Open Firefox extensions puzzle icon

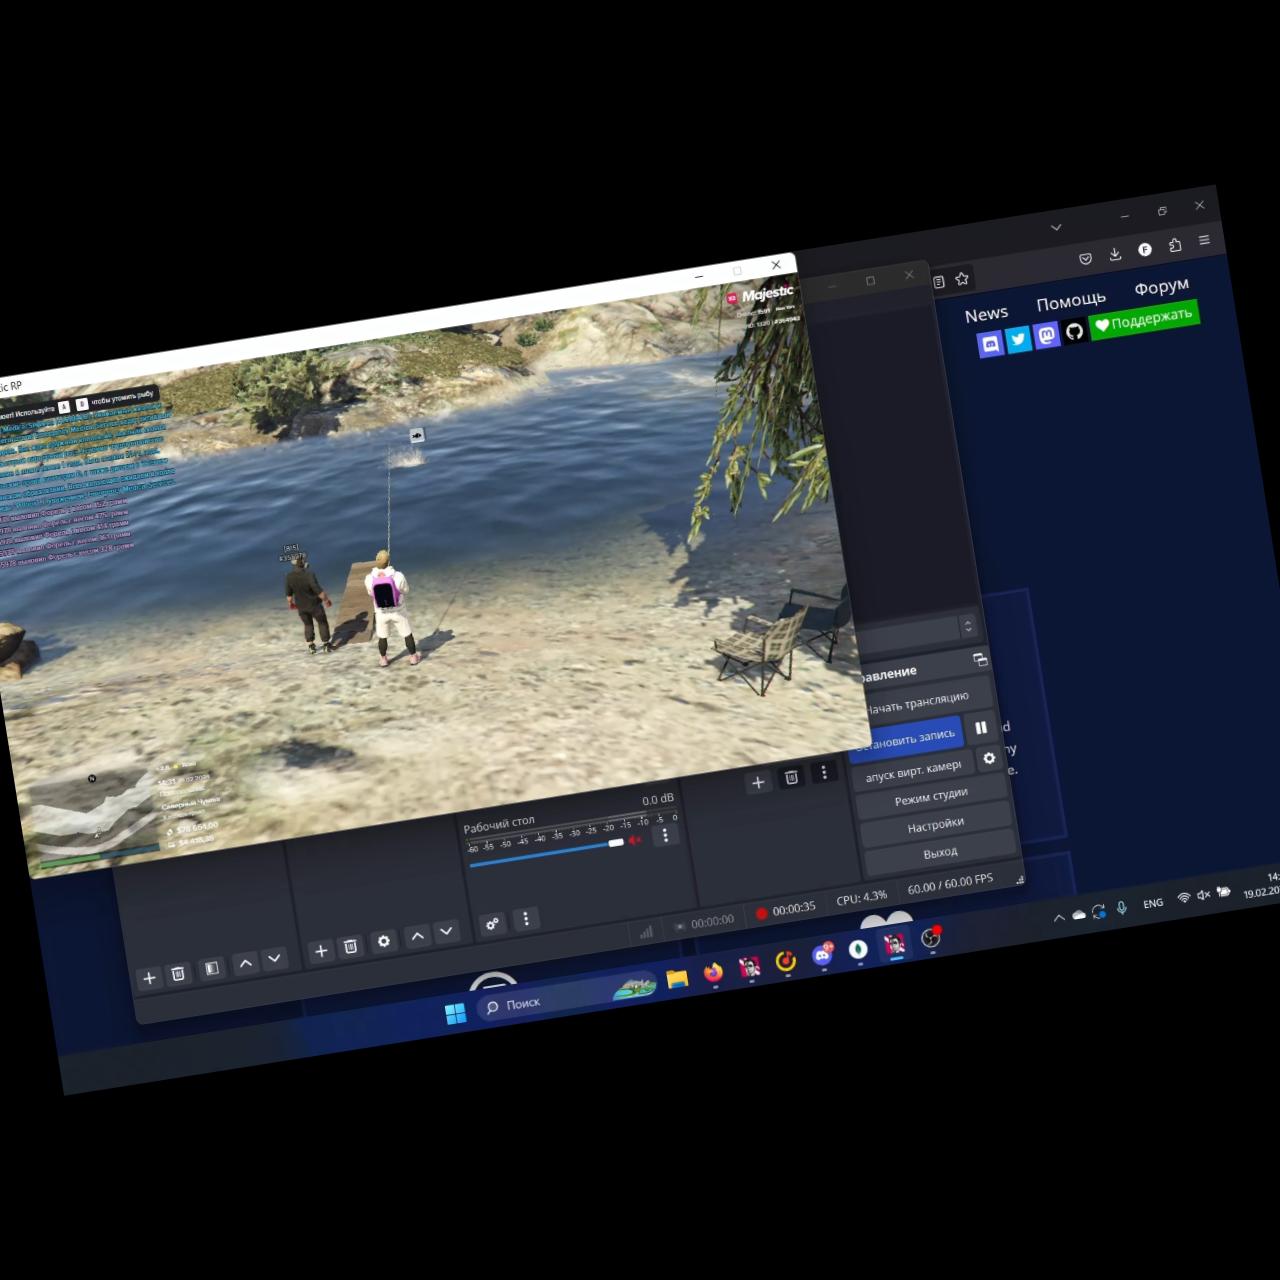[1175, 245]
